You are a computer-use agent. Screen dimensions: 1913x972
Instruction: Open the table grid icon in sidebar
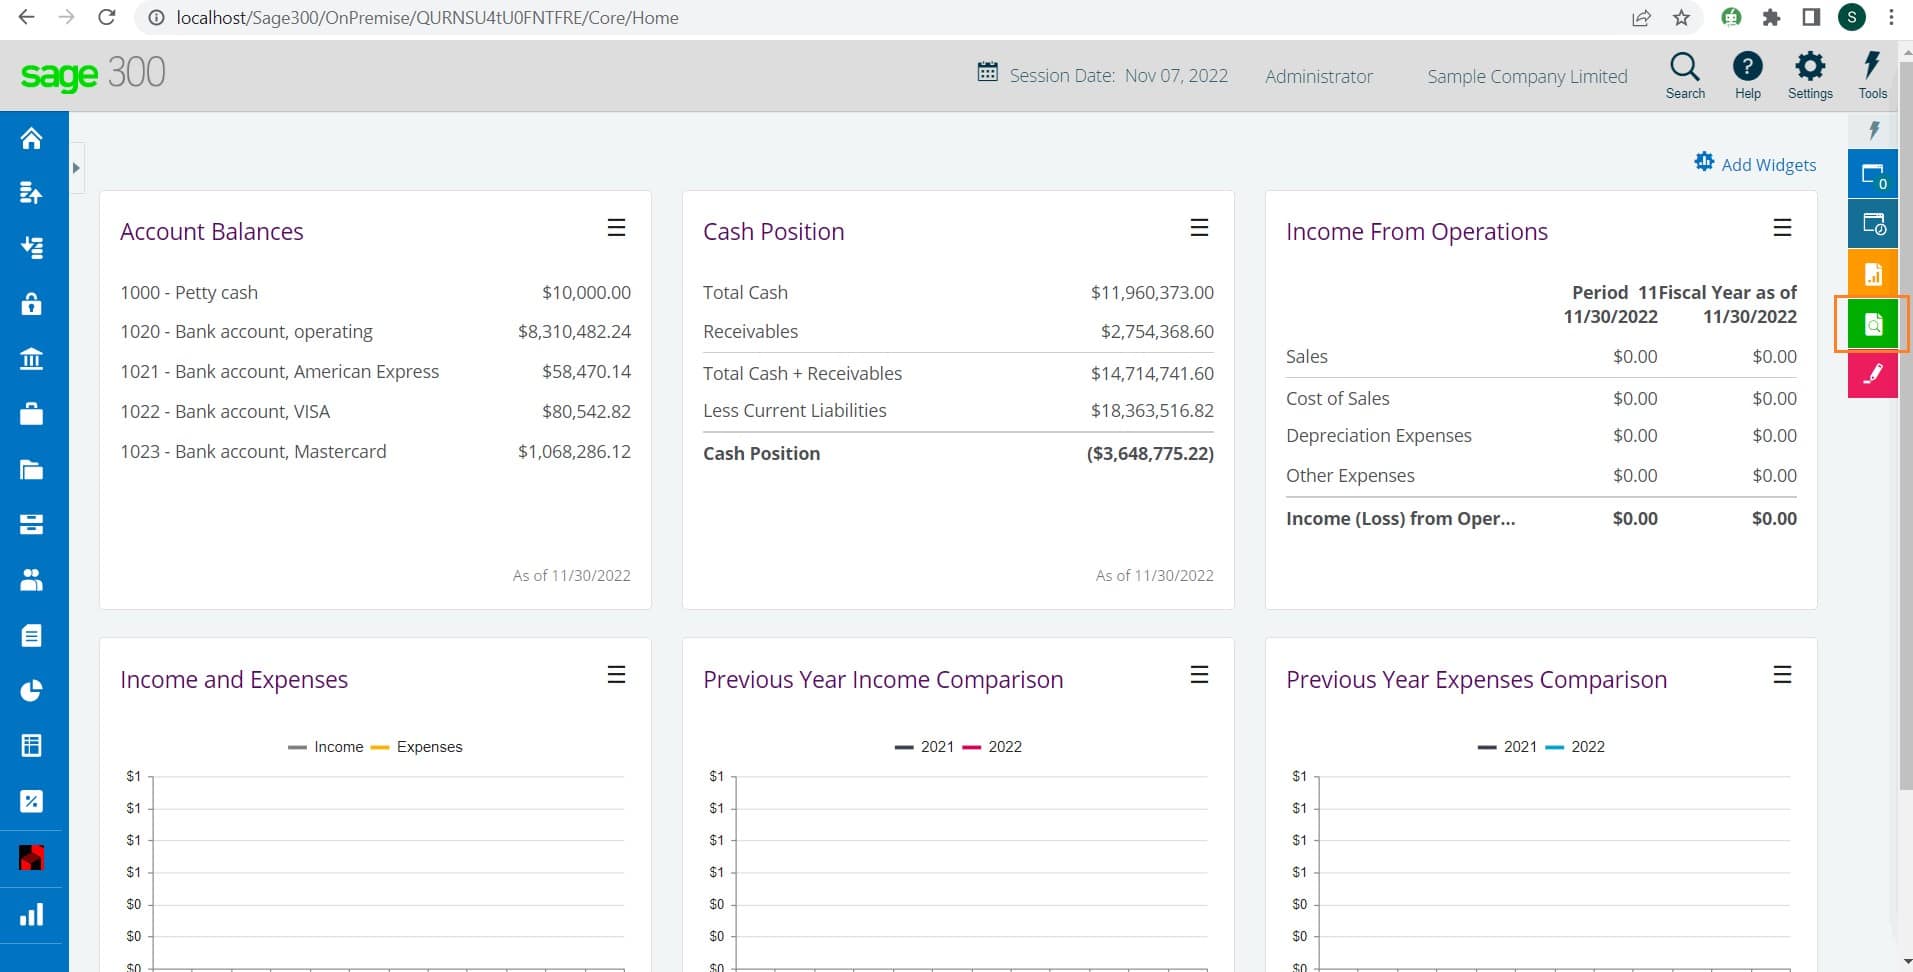(x=31, y=745)
